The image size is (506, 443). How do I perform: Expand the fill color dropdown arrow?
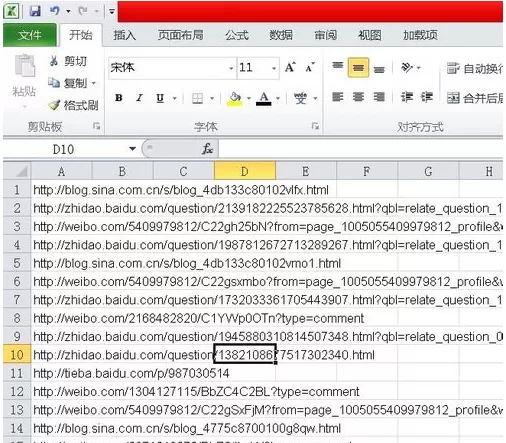249,98
